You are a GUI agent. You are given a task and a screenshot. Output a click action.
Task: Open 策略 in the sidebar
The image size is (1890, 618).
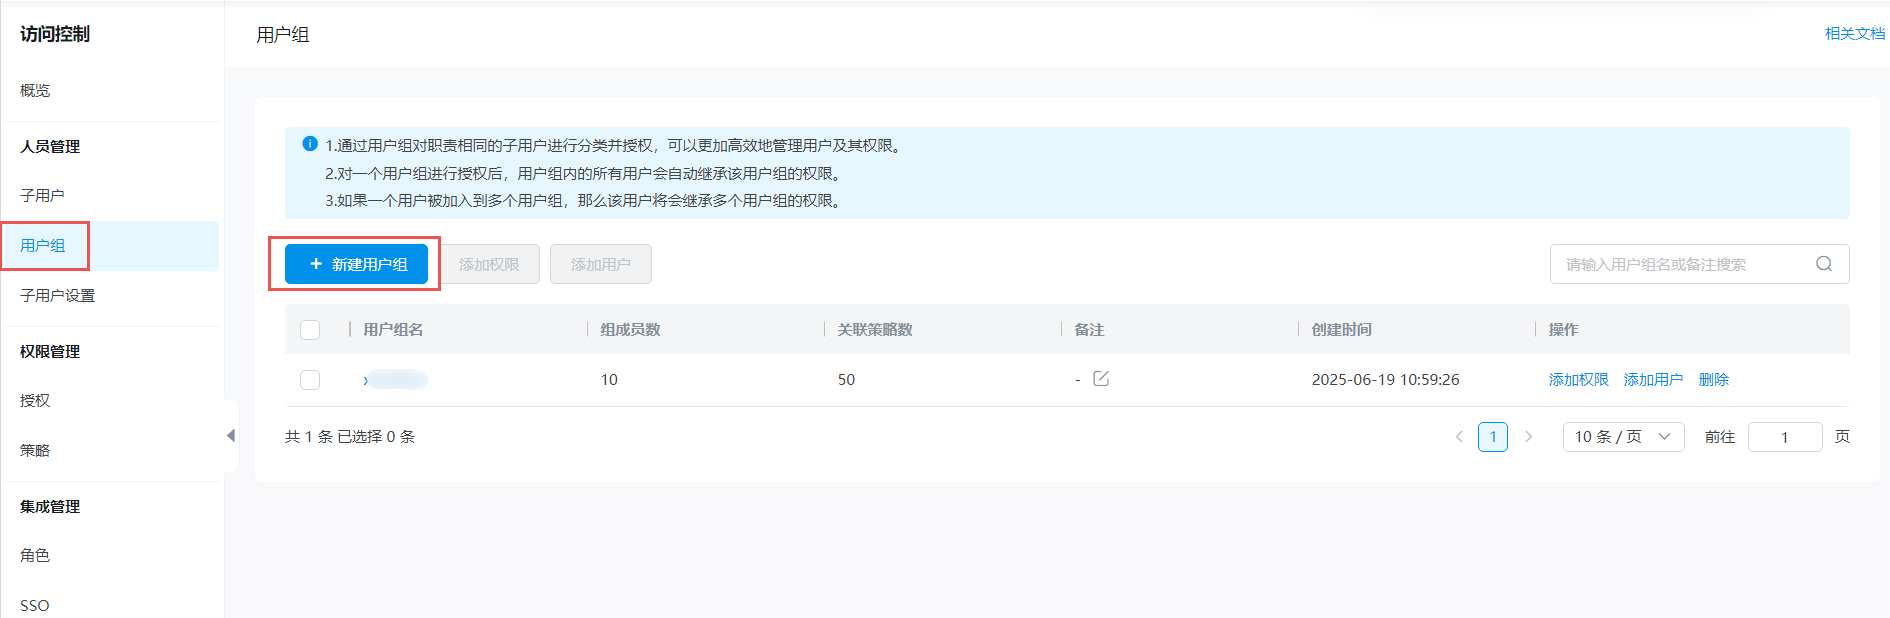click(x=35, y=450)
